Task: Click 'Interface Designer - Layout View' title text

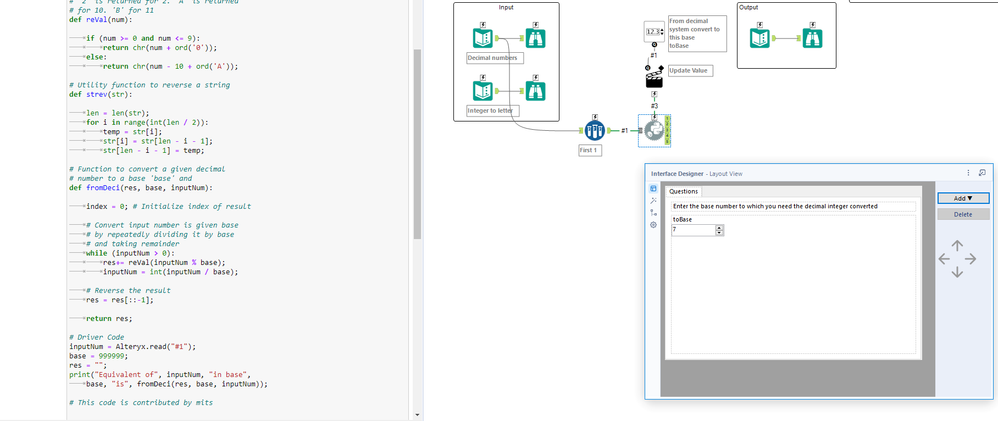Action: pos(696,173)
